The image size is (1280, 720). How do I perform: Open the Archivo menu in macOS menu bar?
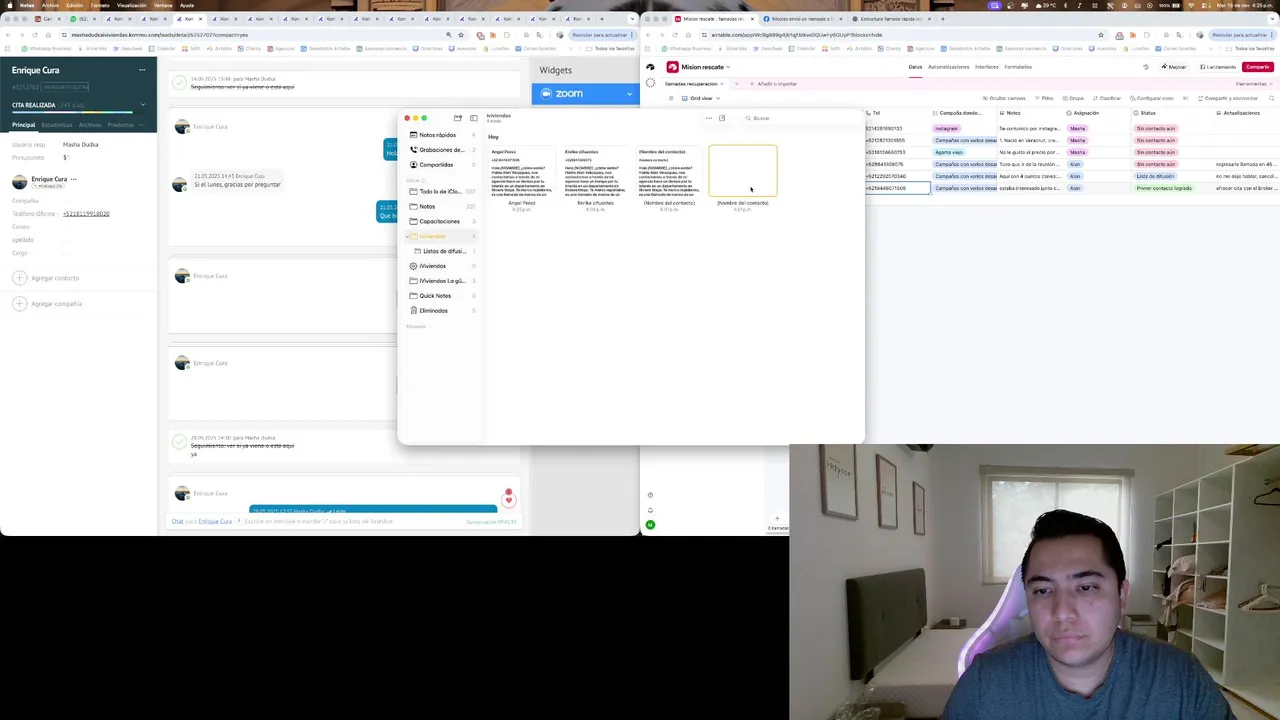50,5
